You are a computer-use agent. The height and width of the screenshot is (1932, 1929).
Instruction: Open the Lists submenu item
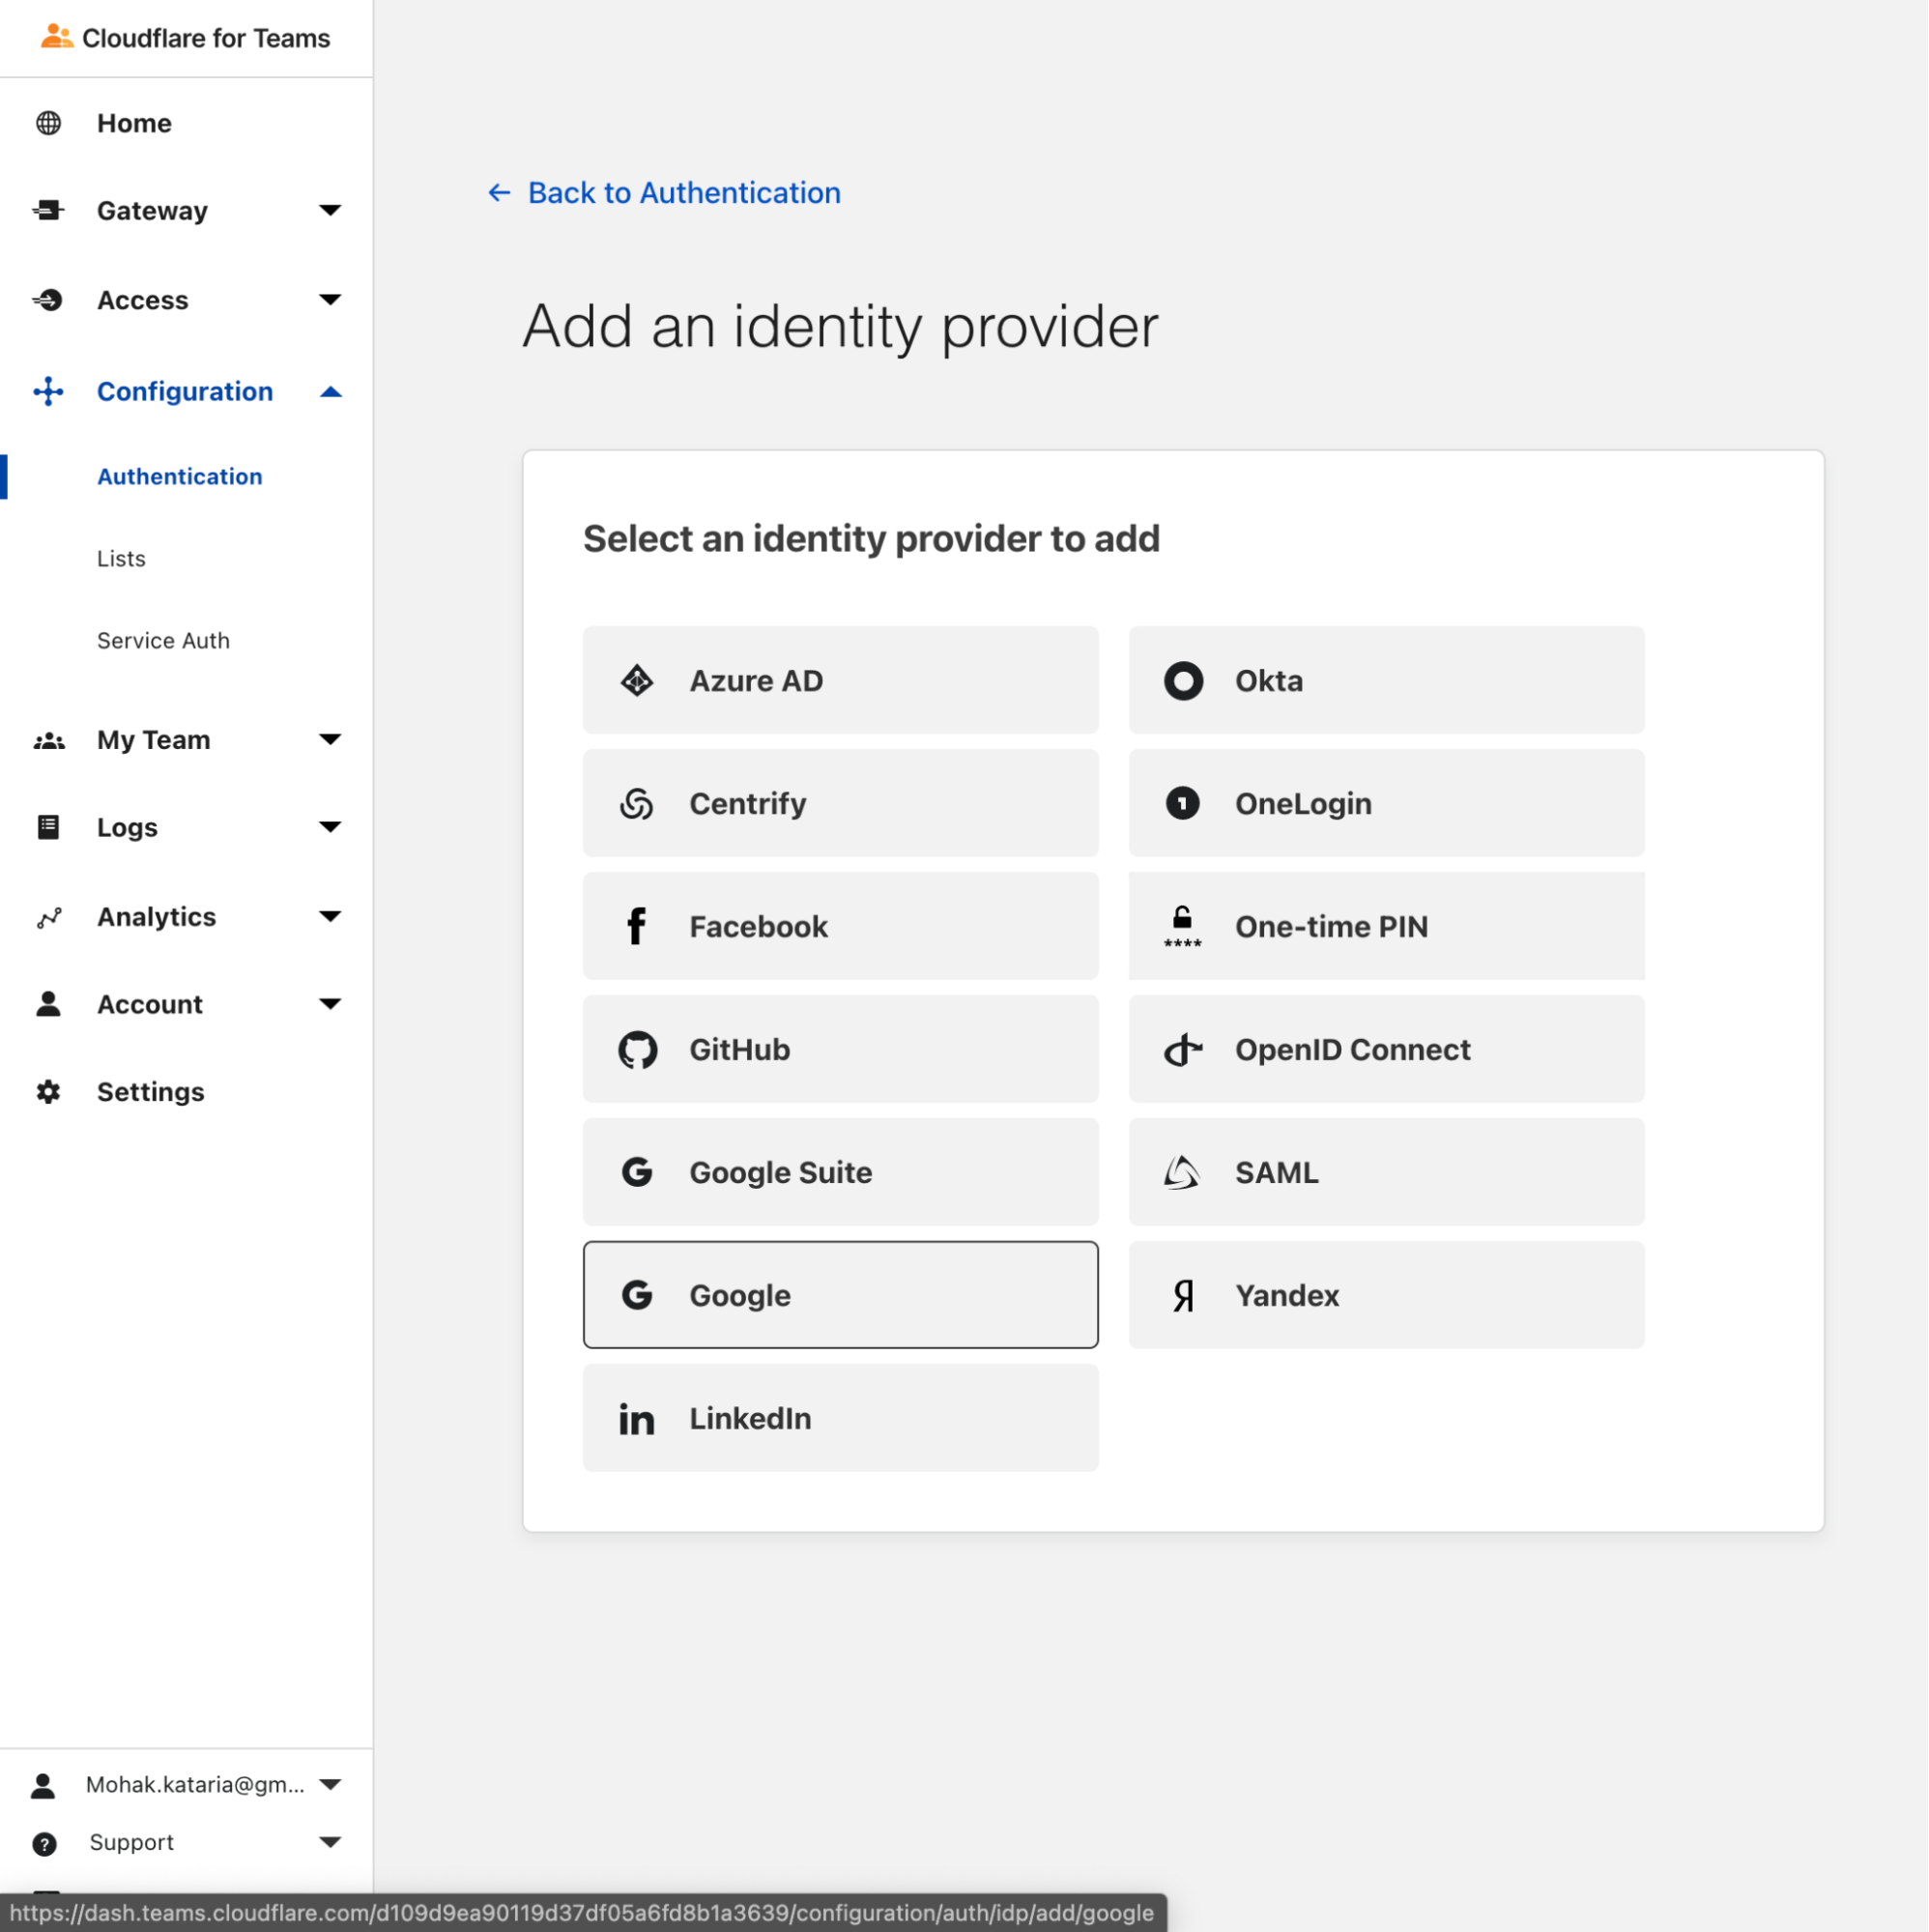pyautogui.click(x=121, y=559)
